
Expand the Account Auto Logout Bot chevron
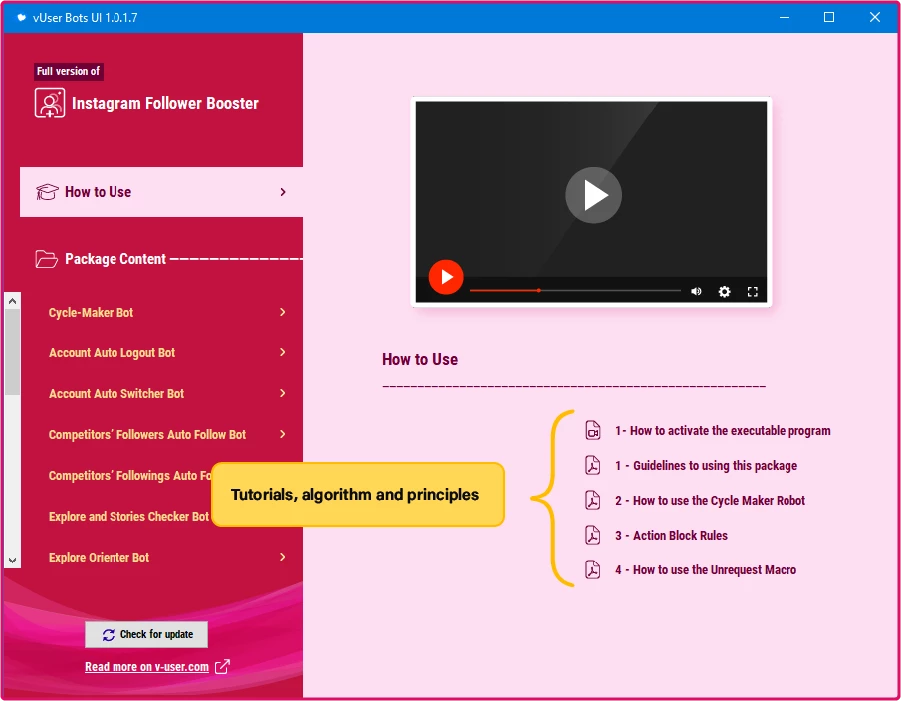(283, 352)
